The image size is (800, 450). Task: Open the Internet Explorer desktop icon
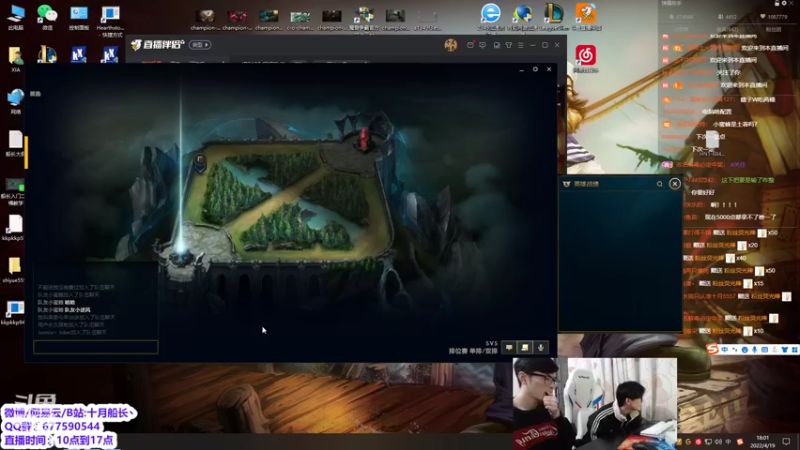(x=491, y=16)
